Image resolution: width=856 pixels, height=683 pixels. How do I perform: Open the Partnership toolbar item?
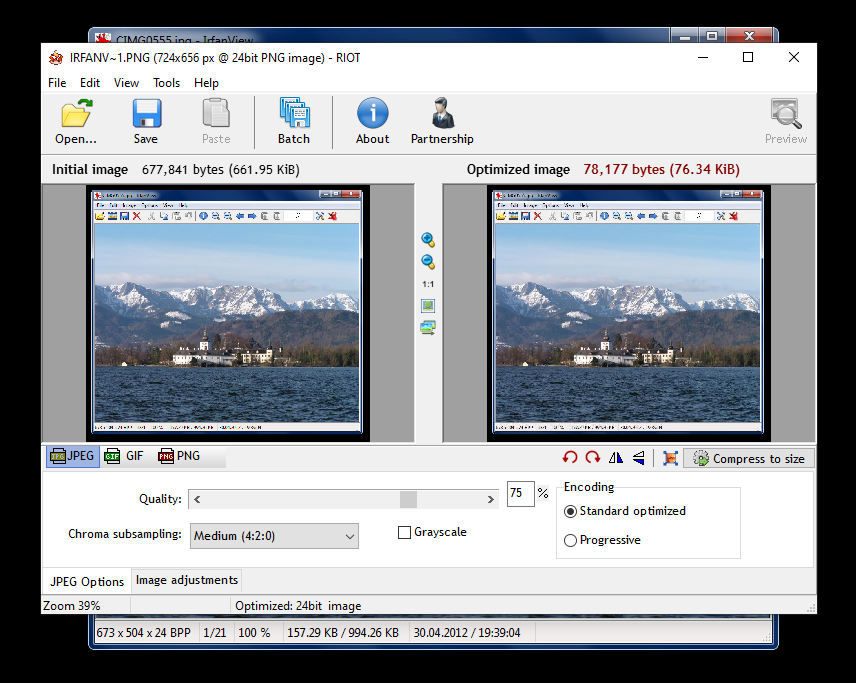coord(442,121)
